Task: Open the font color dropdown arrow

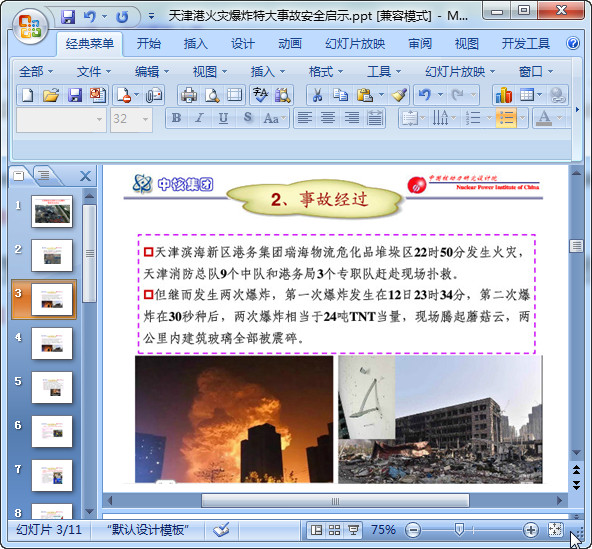Action: pos(560,118)
